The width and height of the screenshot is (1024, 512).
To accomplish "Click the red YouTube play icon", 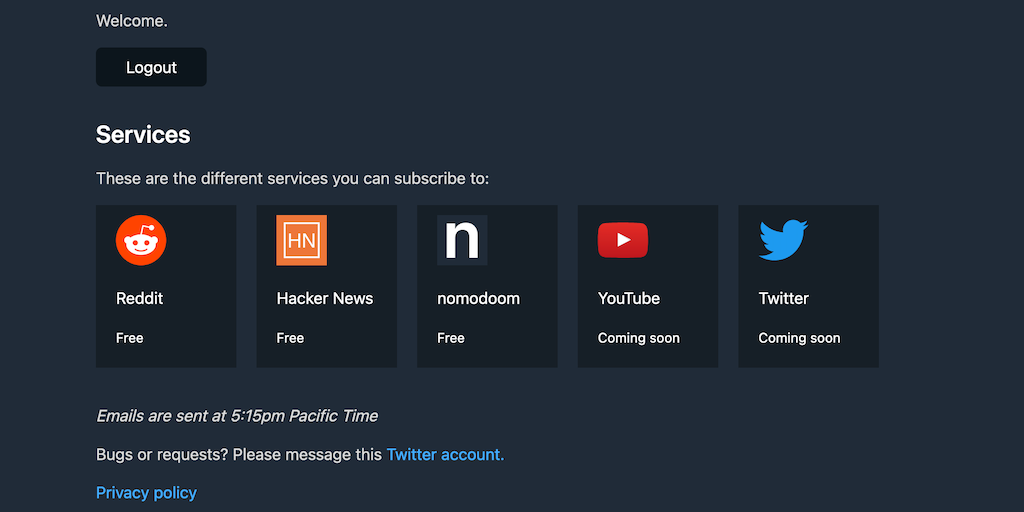I will 623,240.
